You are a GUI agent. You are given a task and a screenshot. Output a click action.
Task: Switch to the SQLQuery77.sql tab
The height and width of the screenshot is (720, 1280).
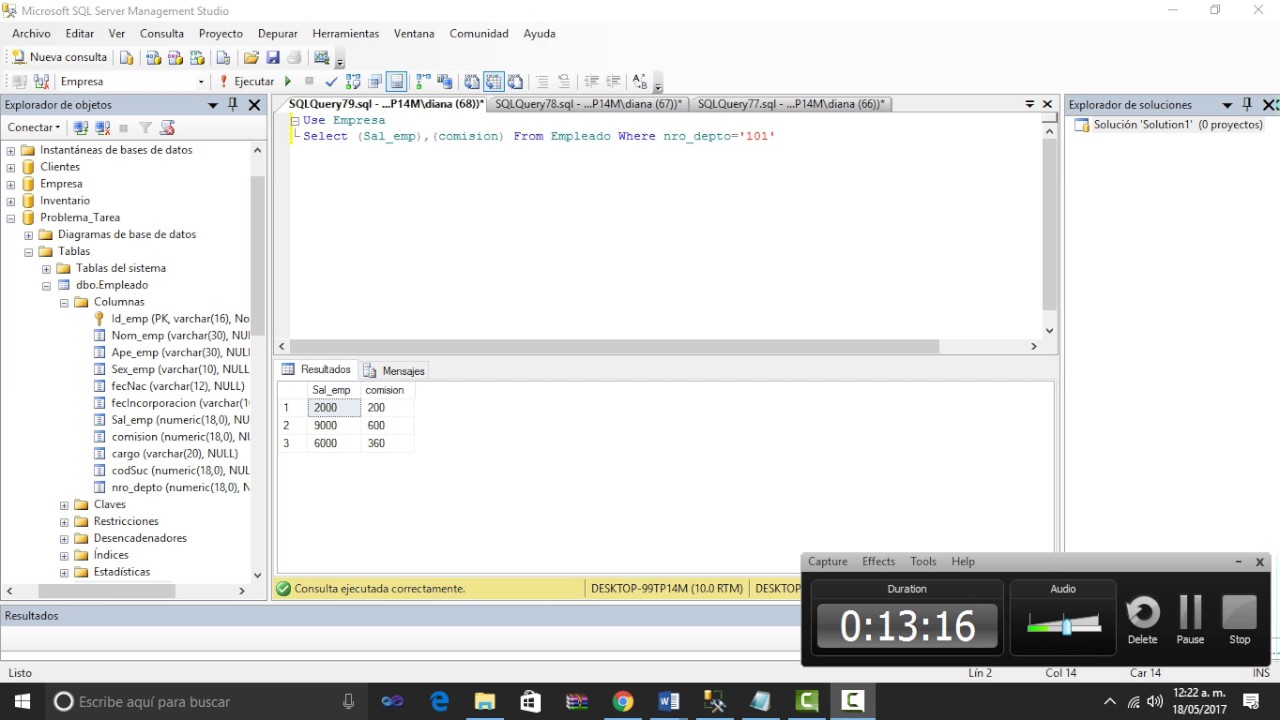790,104
